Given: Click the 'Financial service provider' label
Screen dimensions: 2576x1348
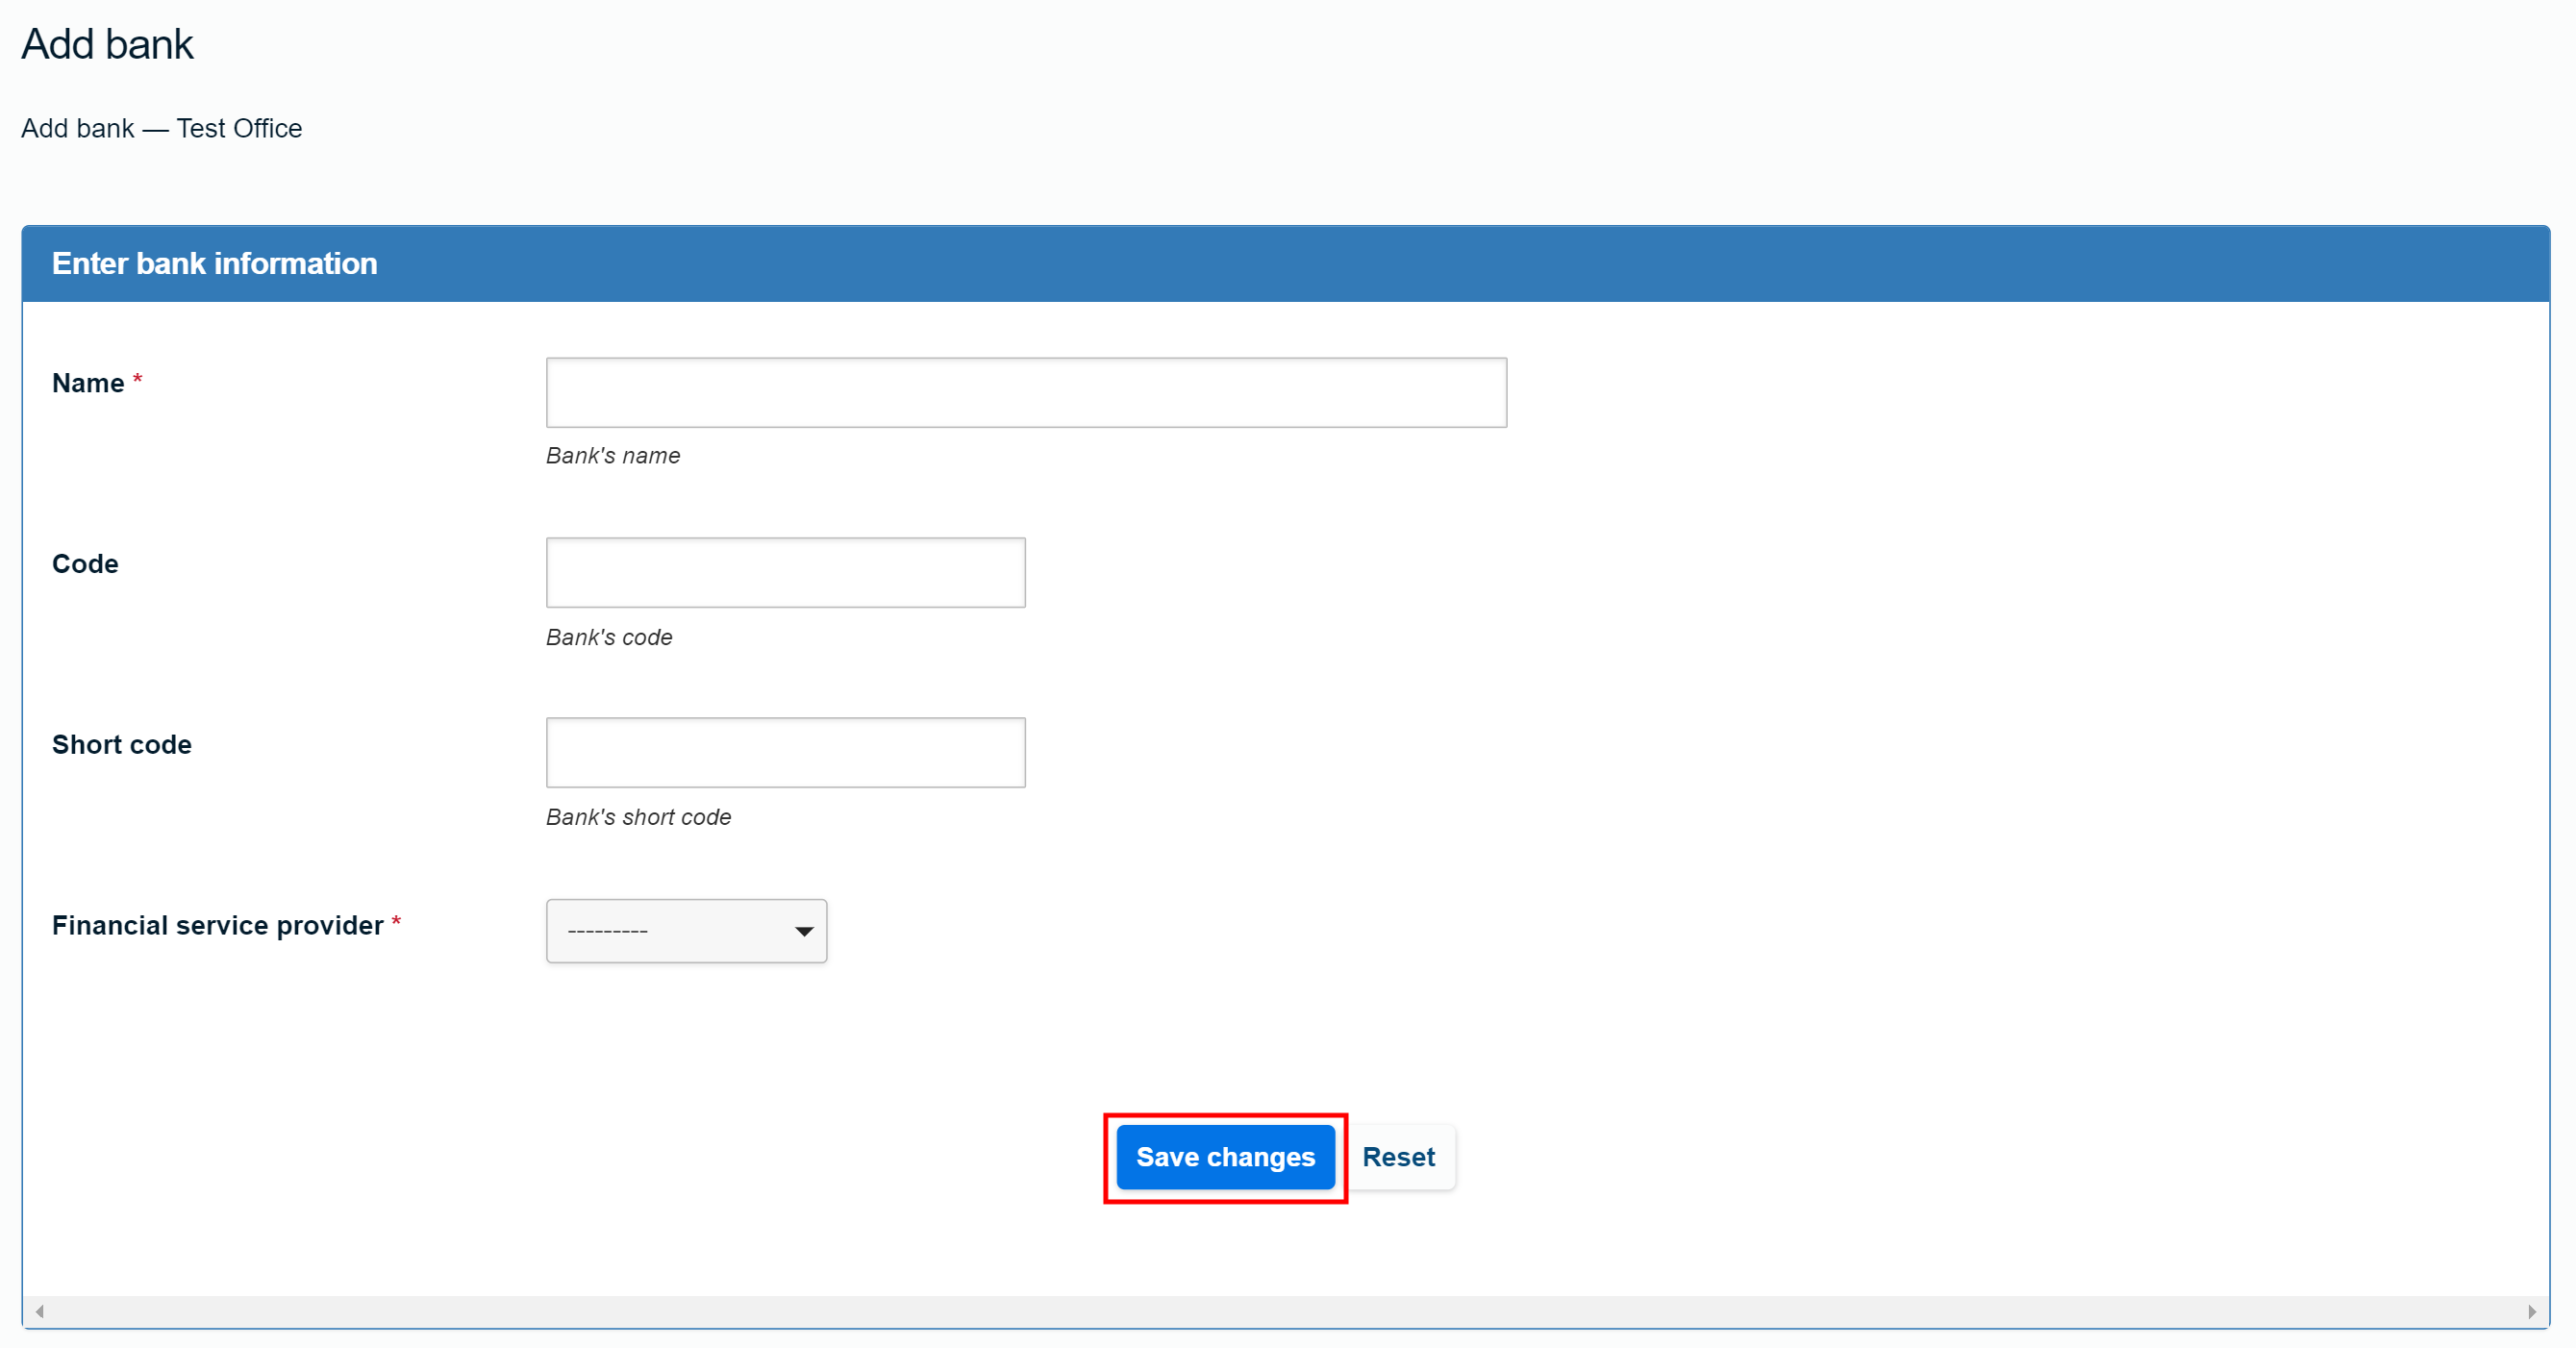Looking at the screenshot, I should 218,926.
